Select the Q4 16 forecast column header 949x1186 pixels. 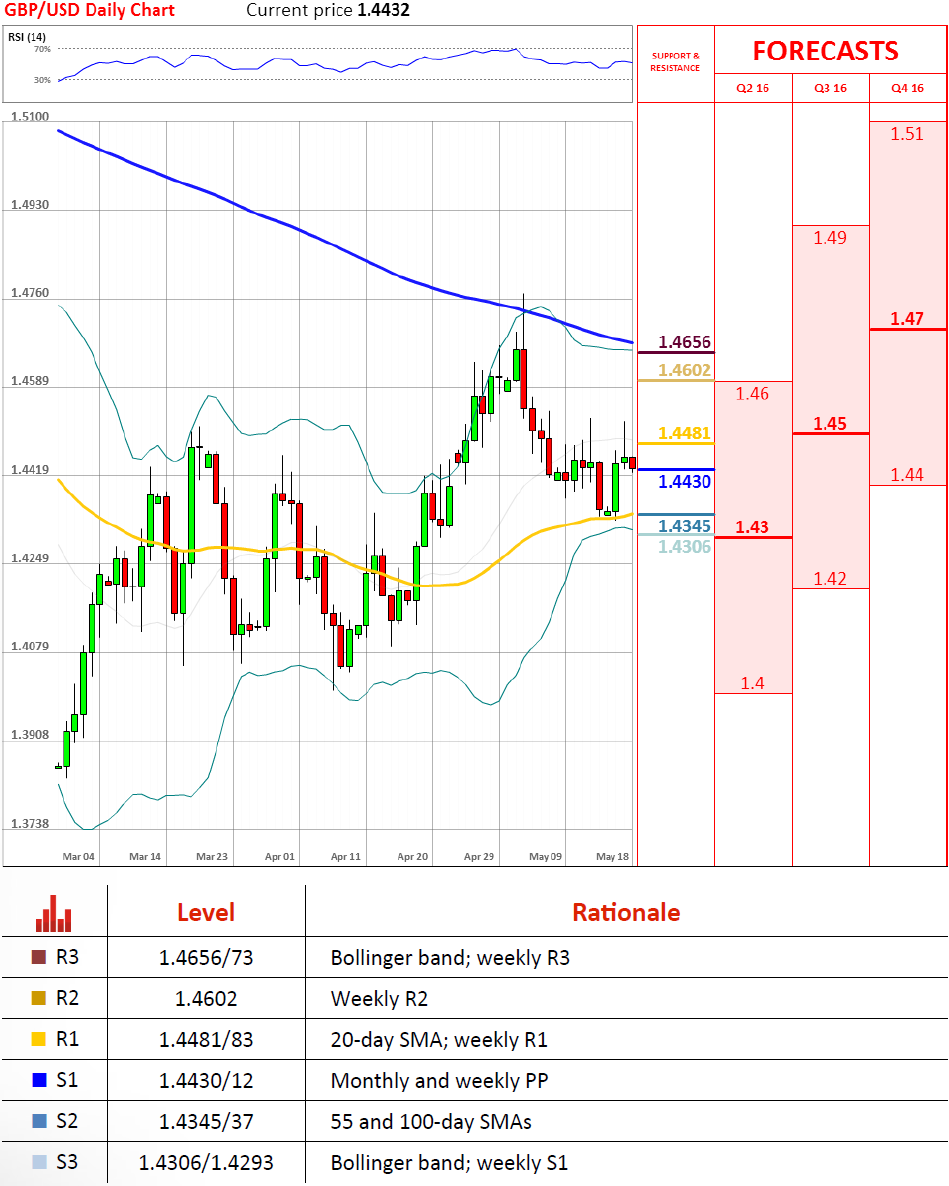tap(907, 88)
